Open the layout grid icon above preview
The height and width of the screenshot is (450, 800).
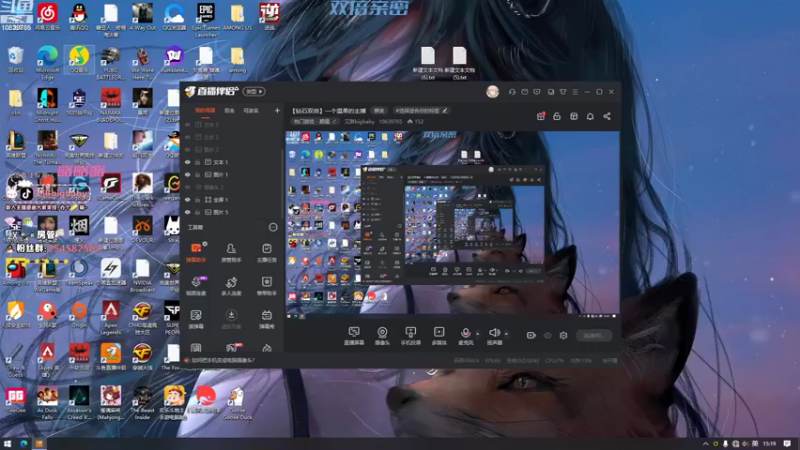[573, 116]
